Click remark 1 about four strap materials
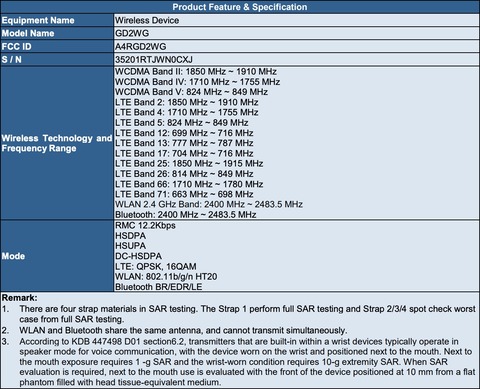Screen dimensions: 480x389 [239, 314]
